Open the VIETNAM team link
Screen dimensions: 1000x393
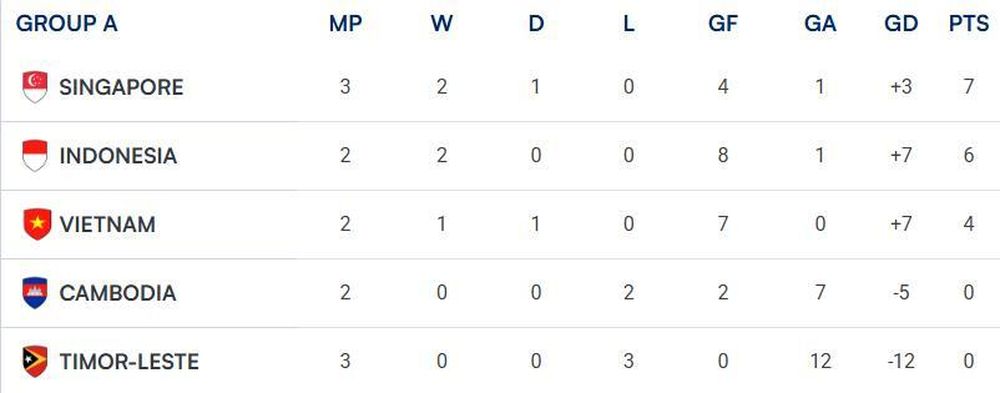click(107, 225)
